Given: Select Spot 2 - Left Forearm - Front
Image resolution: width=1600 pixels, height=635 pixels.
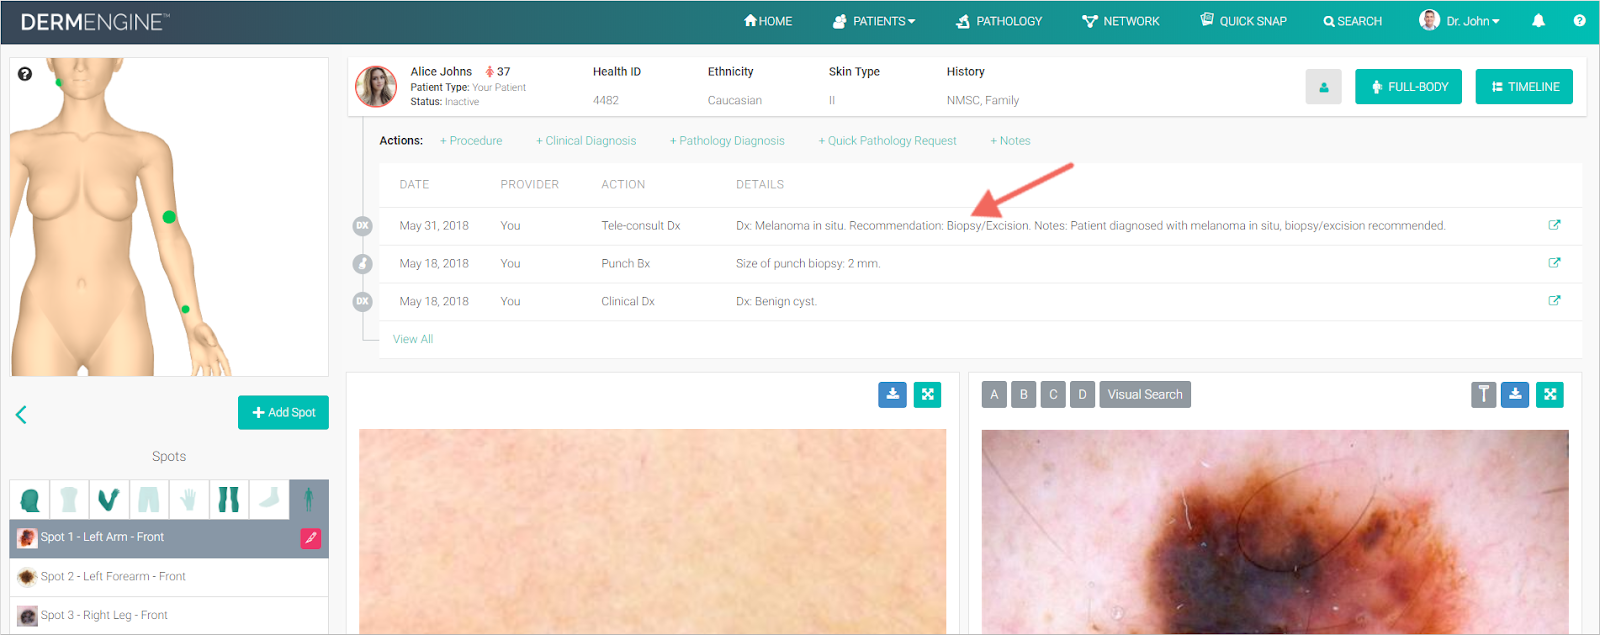Looking at the screenshot, I should click(x=169, y=577).
